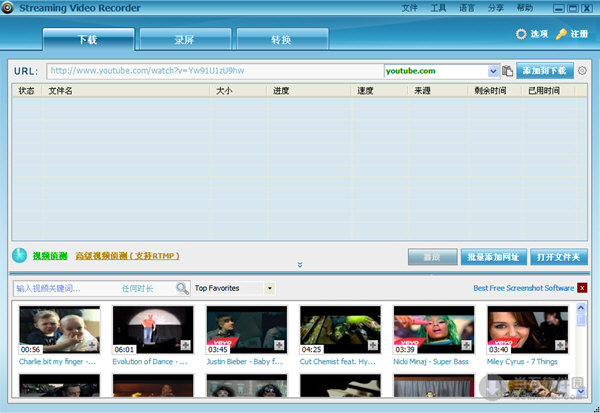Open the Top Favorites dropdown

[270, 288]
